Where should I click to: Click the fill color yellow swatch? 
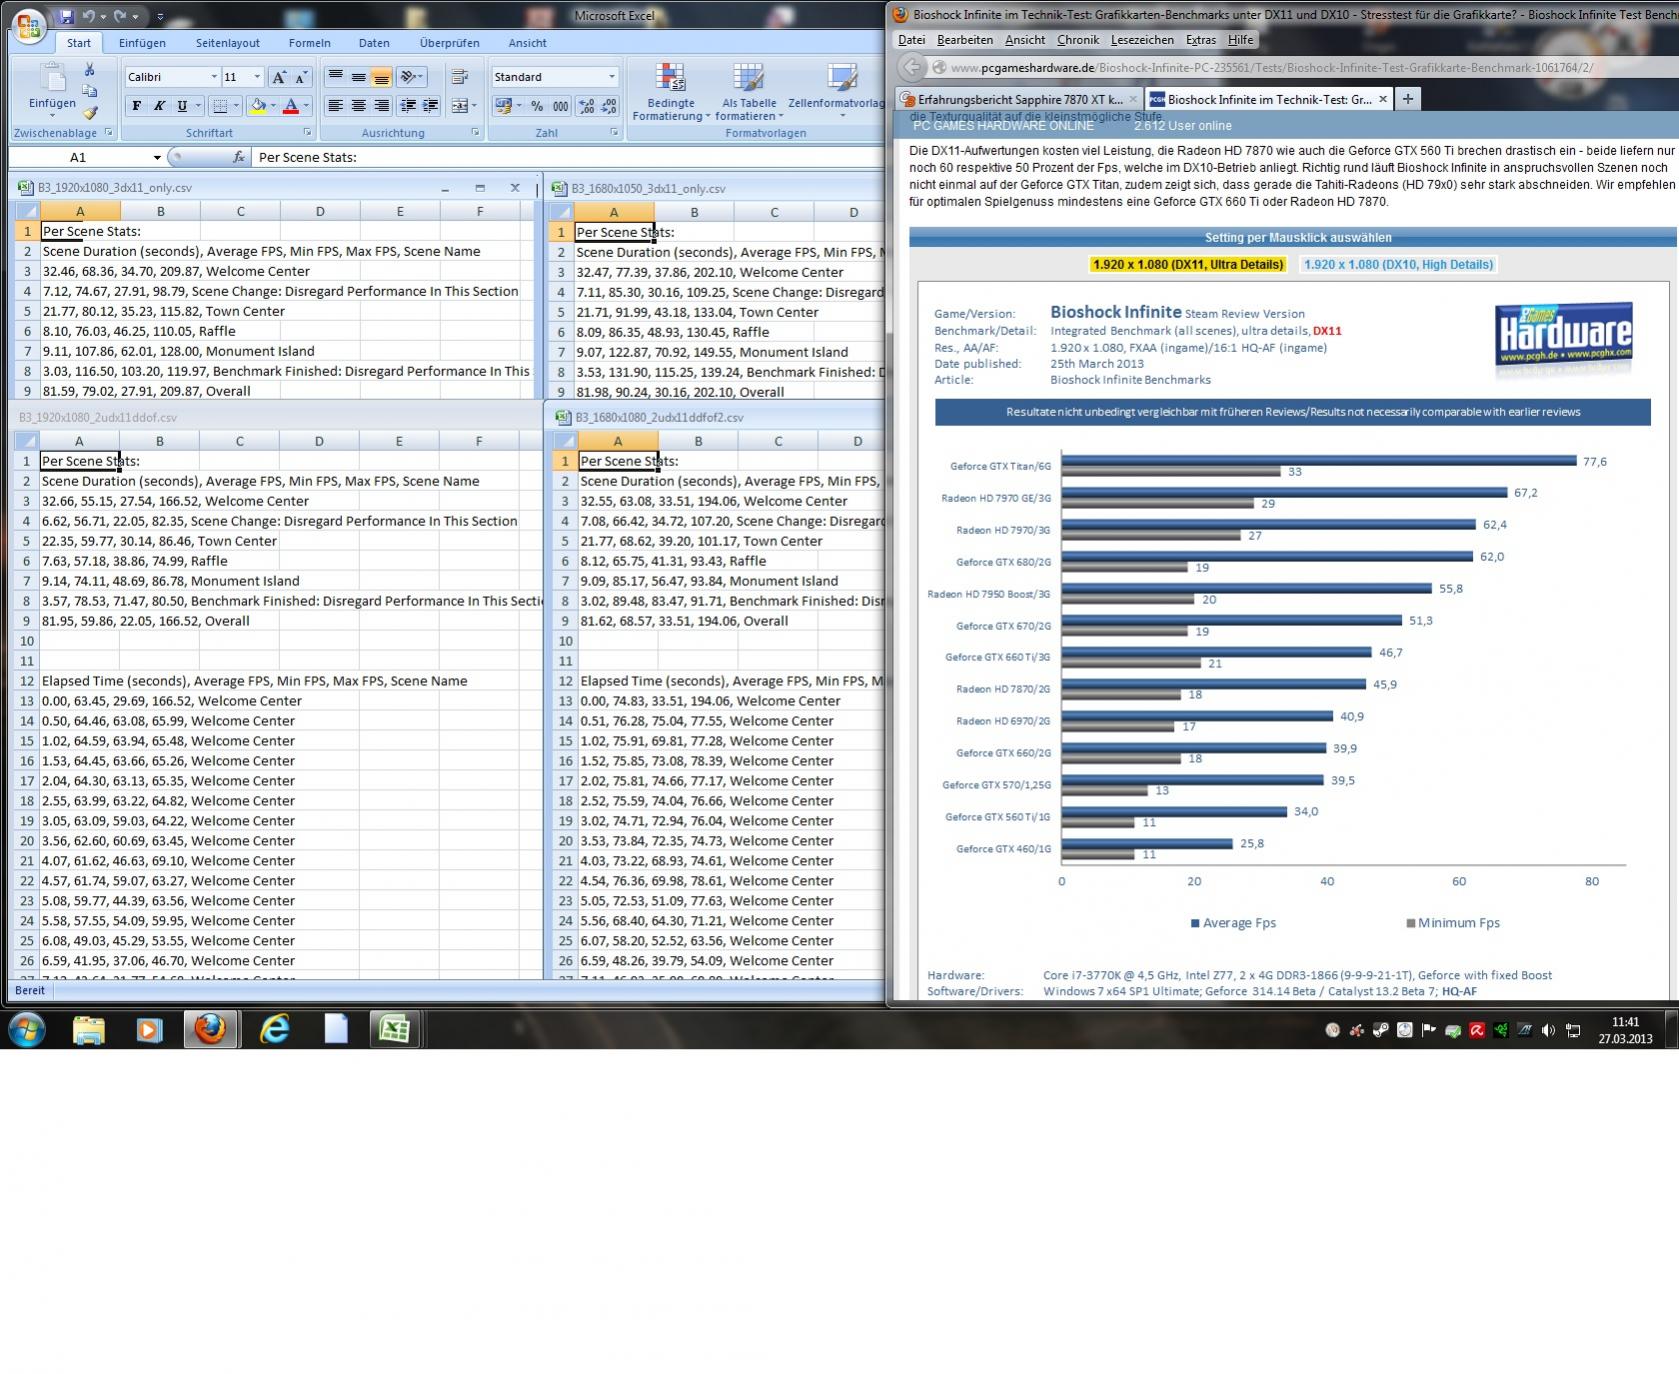pyautogui.click(x=259, y=106)
